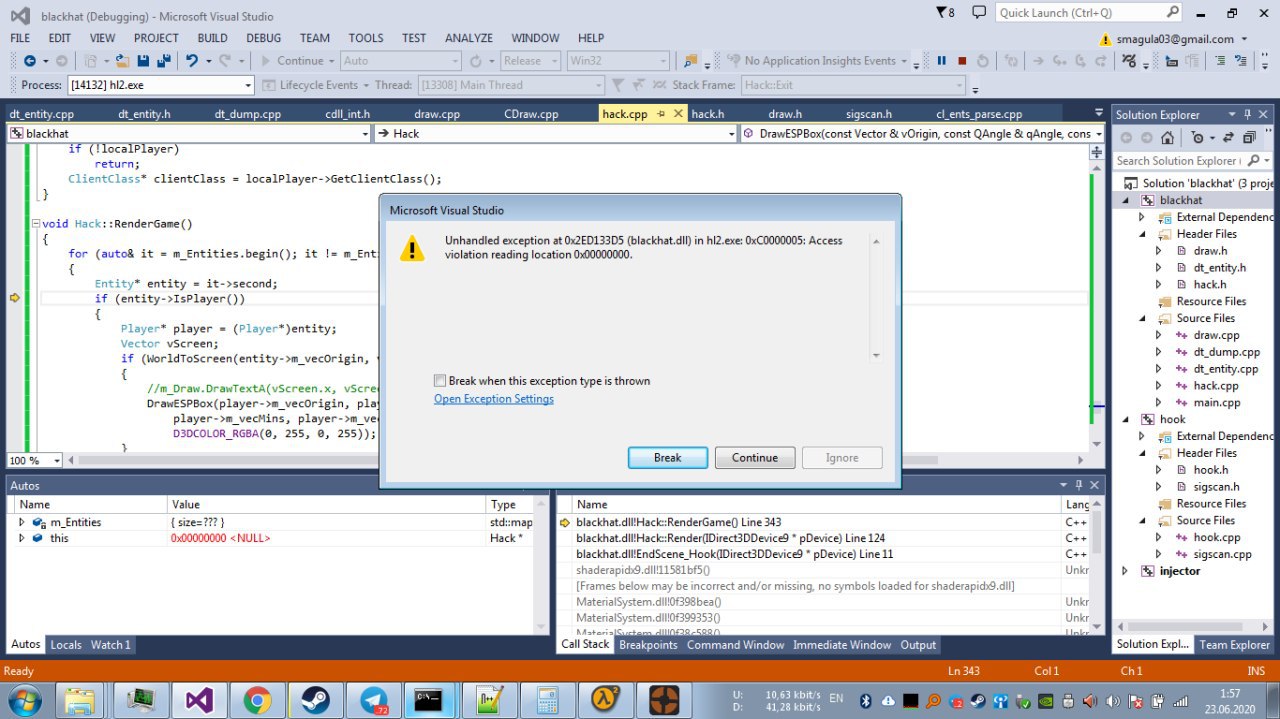Open the calculator from the taskbar

tap(547, 699)
